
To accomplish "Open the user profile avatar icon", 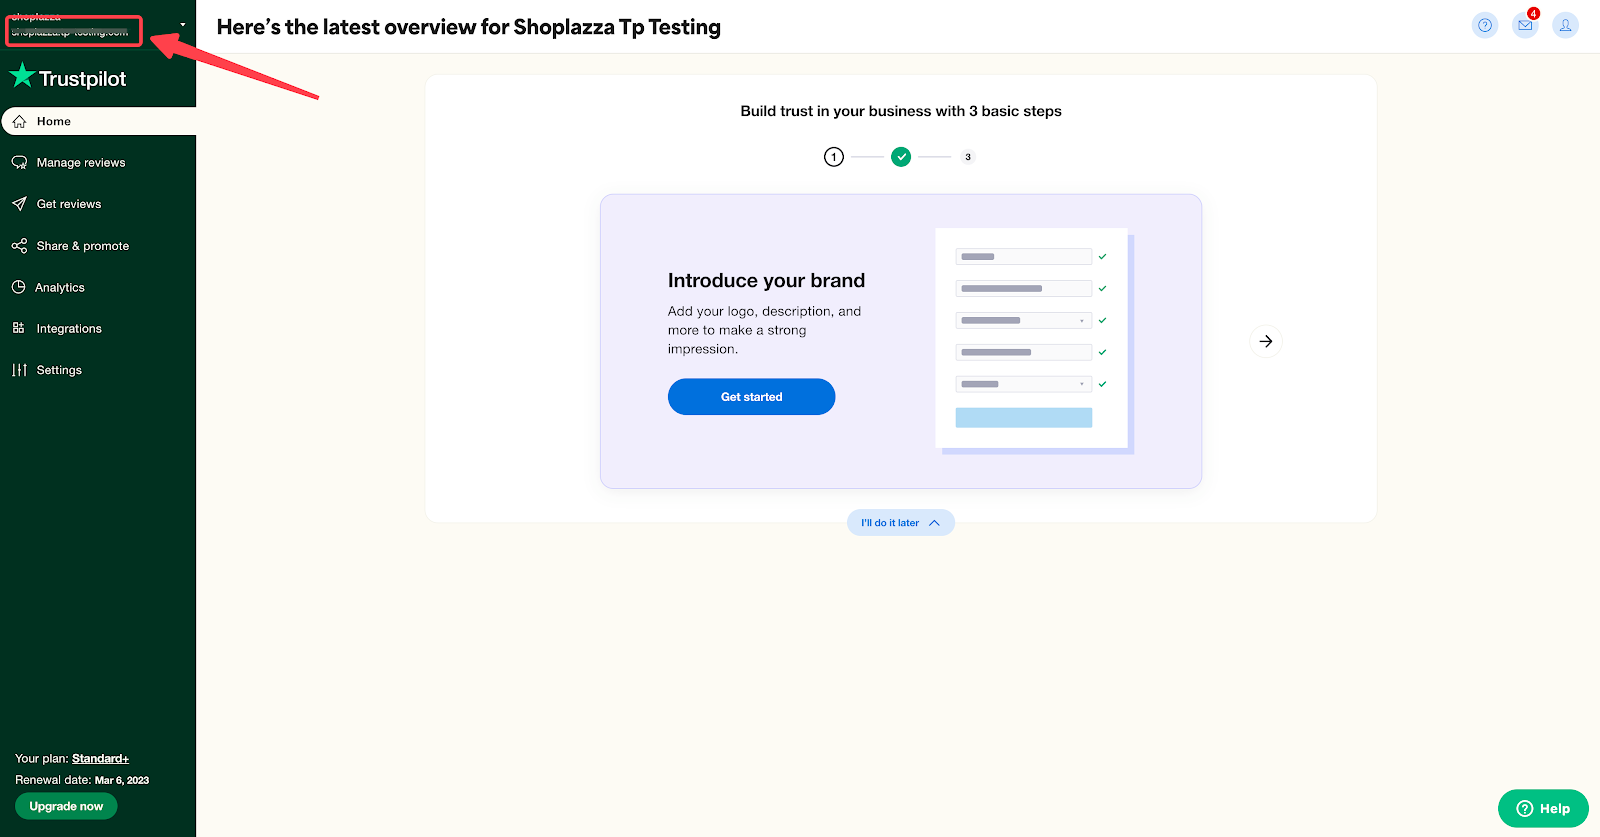I will click(1565, 25).
